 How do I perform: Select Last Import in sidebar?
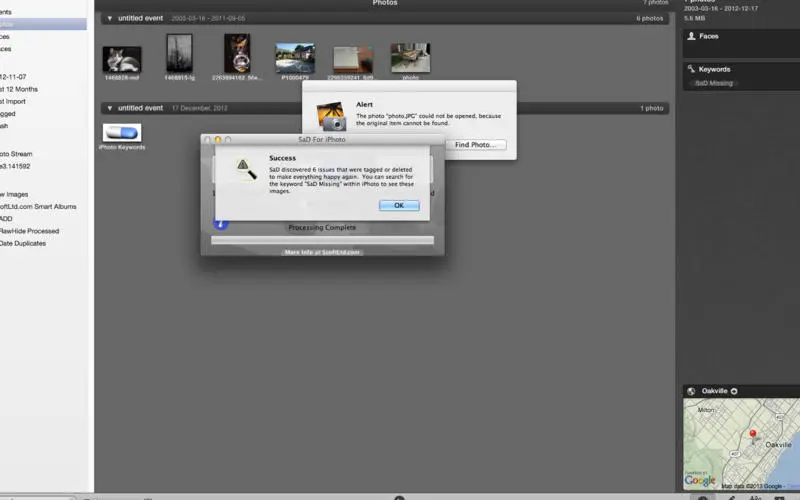coord(13,102)
